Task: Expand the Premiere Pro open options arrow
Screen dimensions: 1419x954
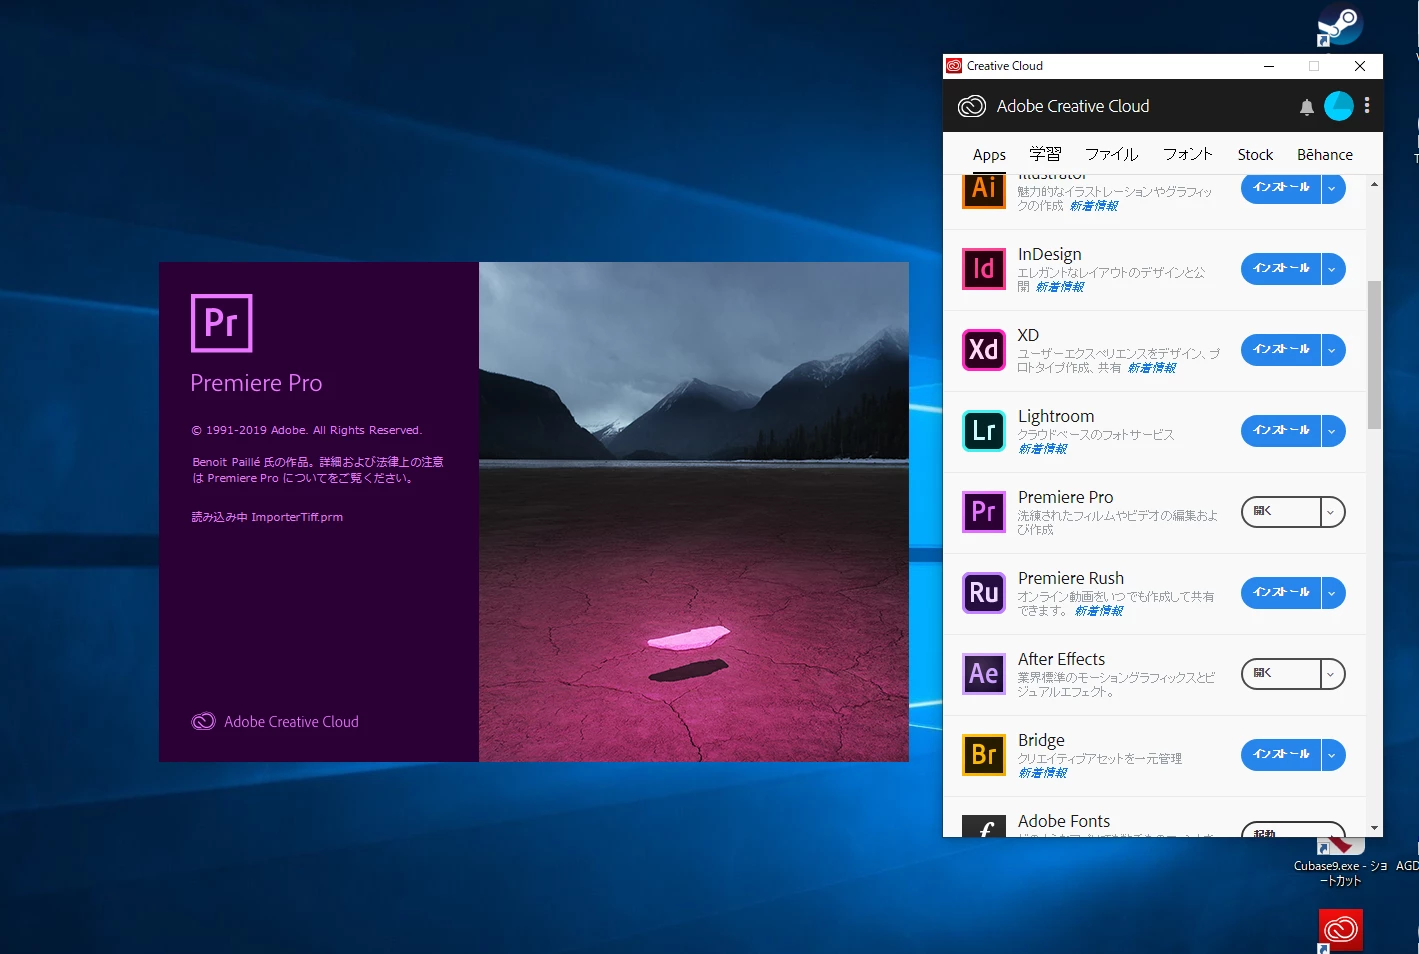Action: pyautogui.click(x=1332, y=511)
